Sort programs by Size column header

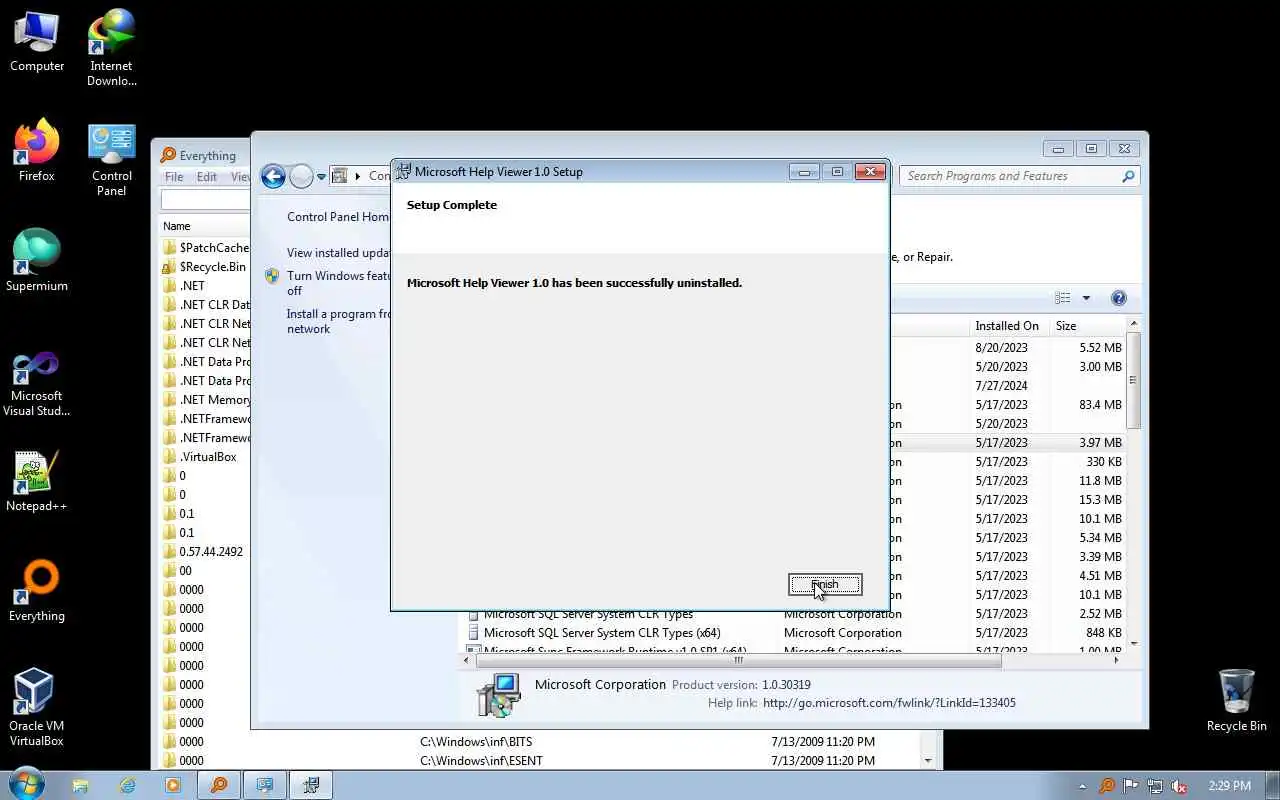tap(1088, 326)
